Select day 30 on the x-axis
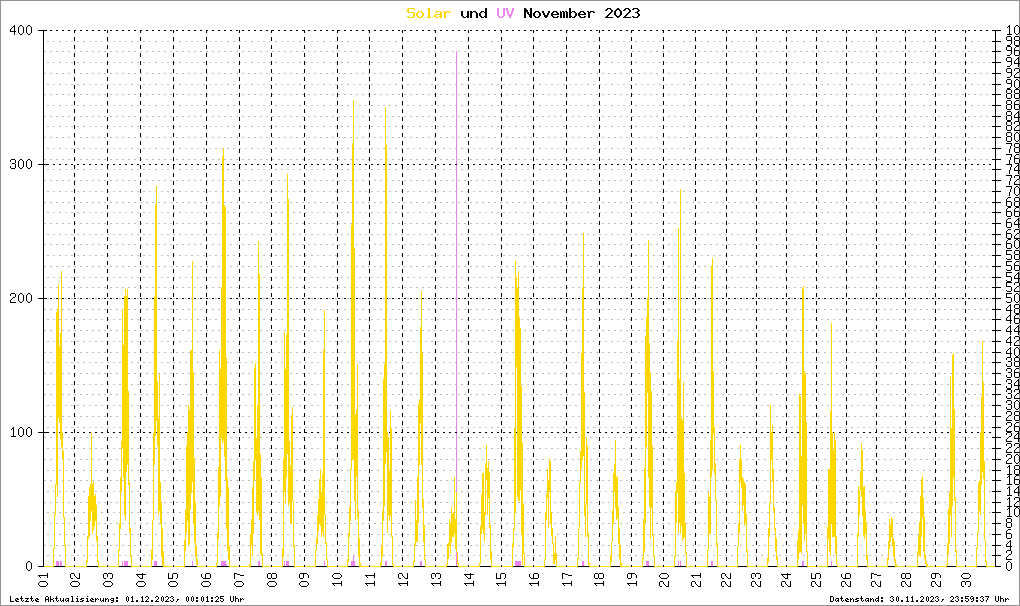 966,580
